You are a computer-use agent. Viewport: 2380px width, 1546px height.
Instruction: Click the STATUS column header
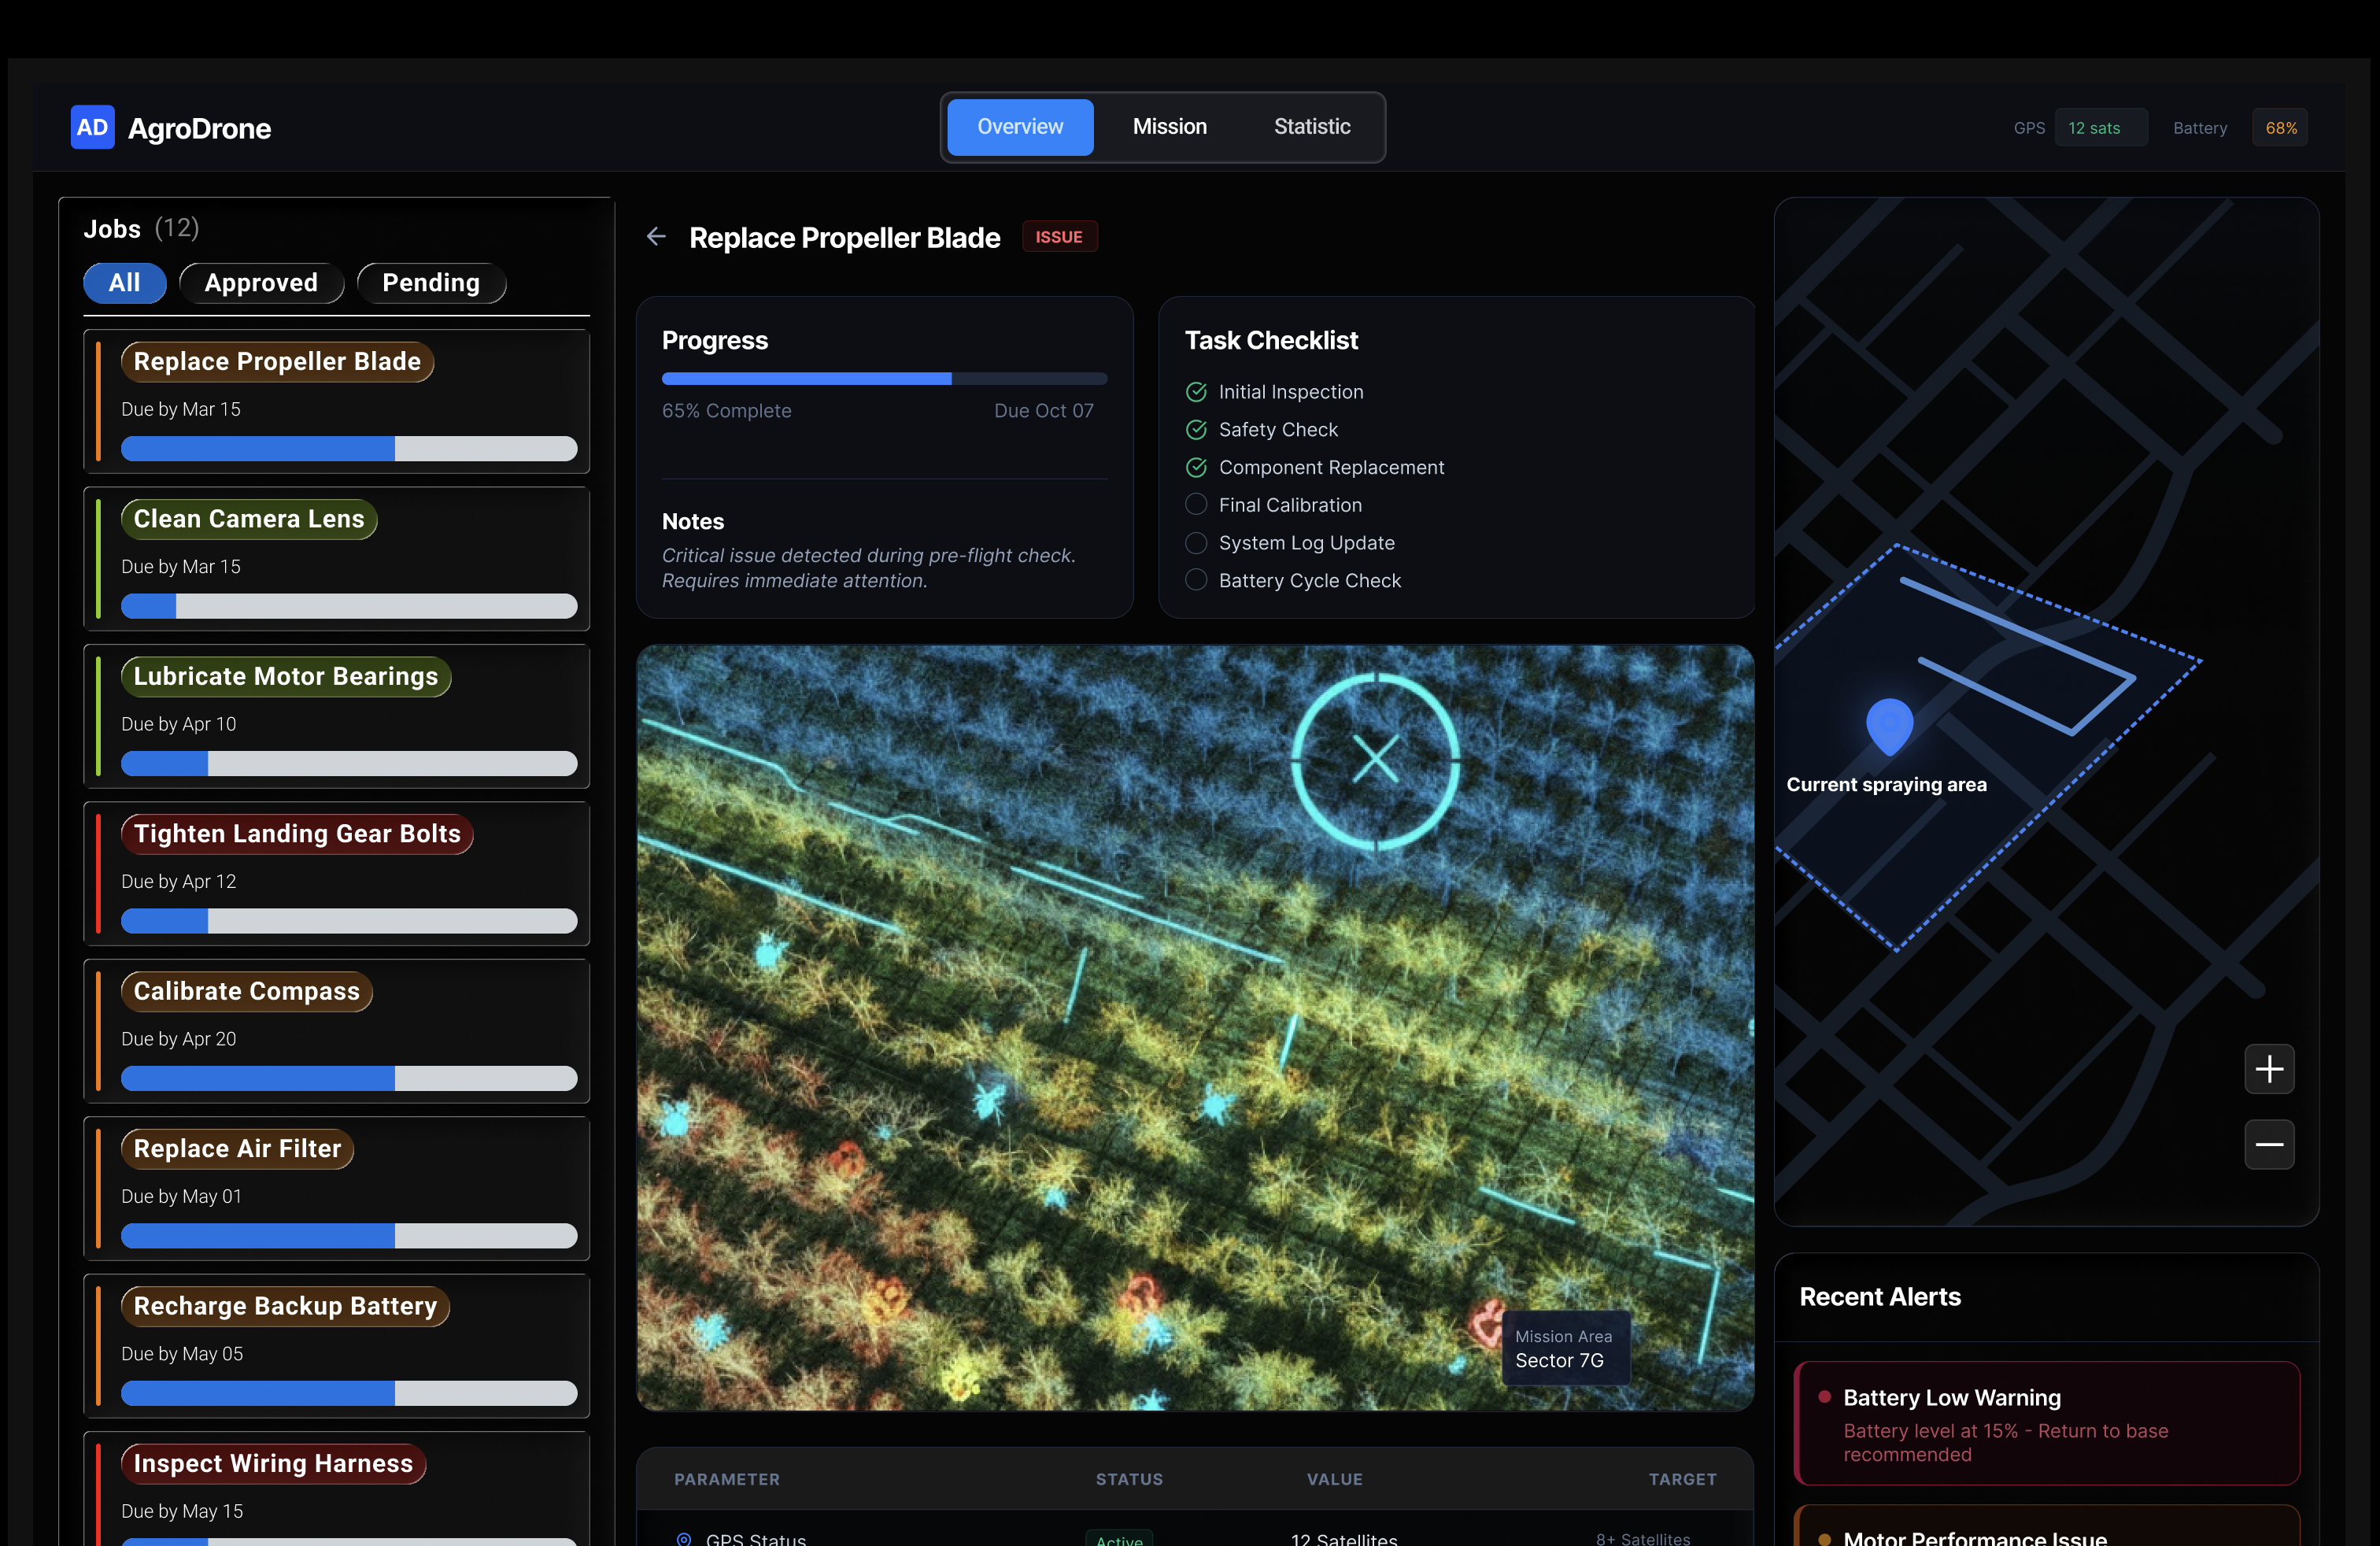pos(1129,1478)
